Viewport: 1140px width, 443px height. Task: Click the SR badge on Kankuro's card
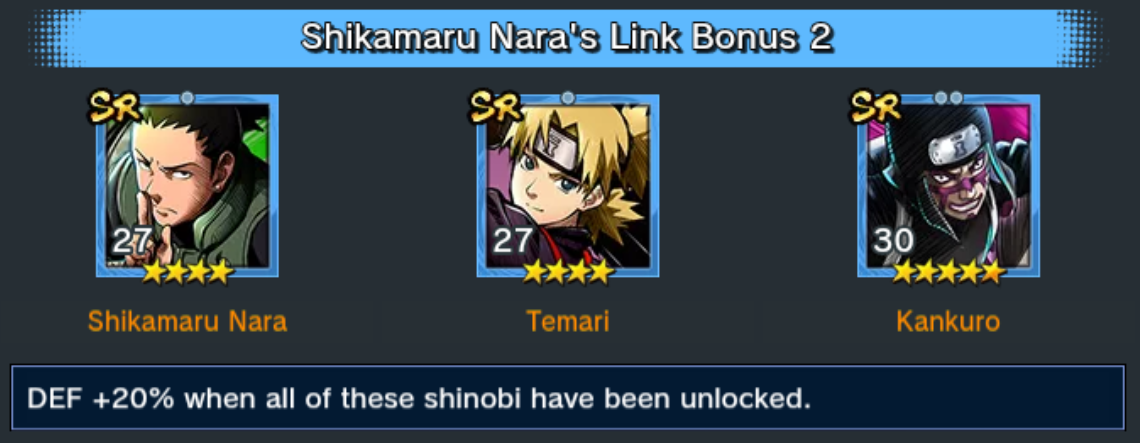(x=876, y=108)
